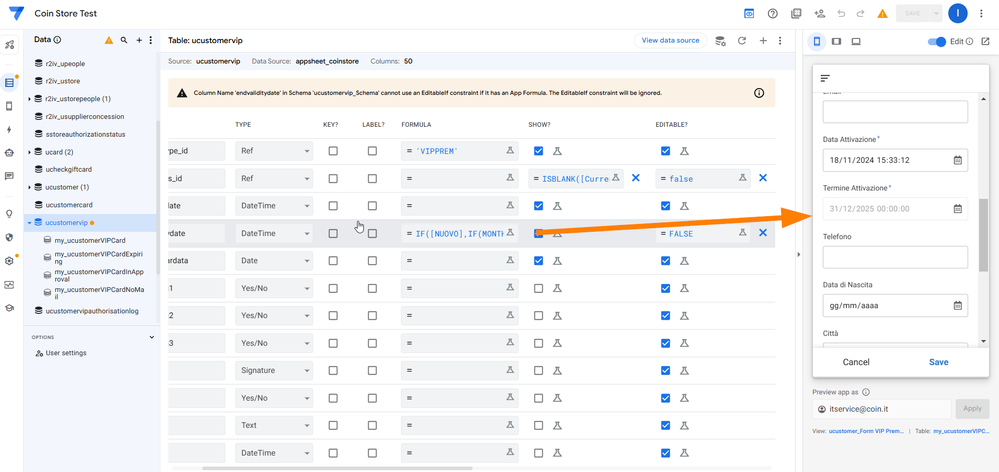999x472 pixels.
Task: Click View data source button
Action: [x=670, y=40]
